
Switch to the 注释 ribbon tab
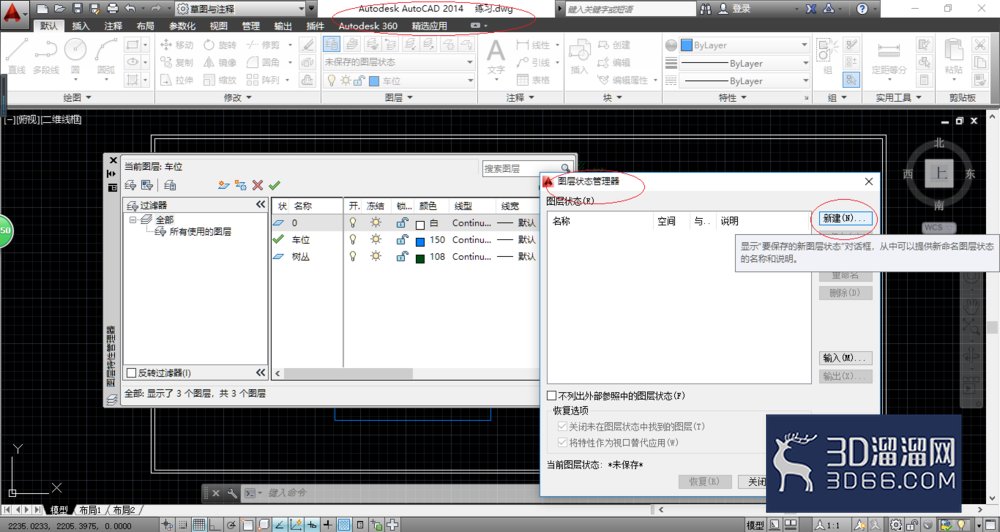click(x=113, y=26)
